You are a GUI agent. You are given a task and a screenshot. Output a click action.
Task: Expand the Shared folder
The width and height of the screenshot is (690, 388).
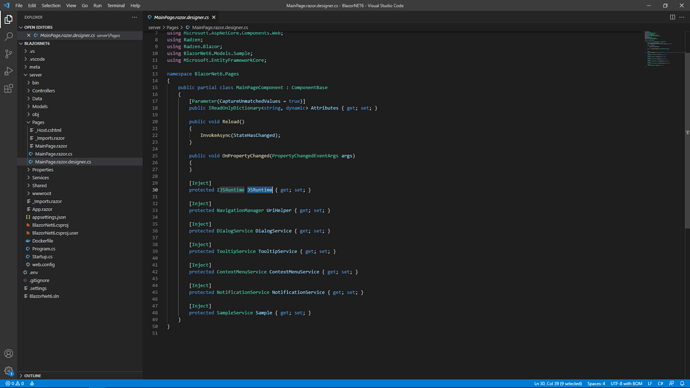coord(29,186)
